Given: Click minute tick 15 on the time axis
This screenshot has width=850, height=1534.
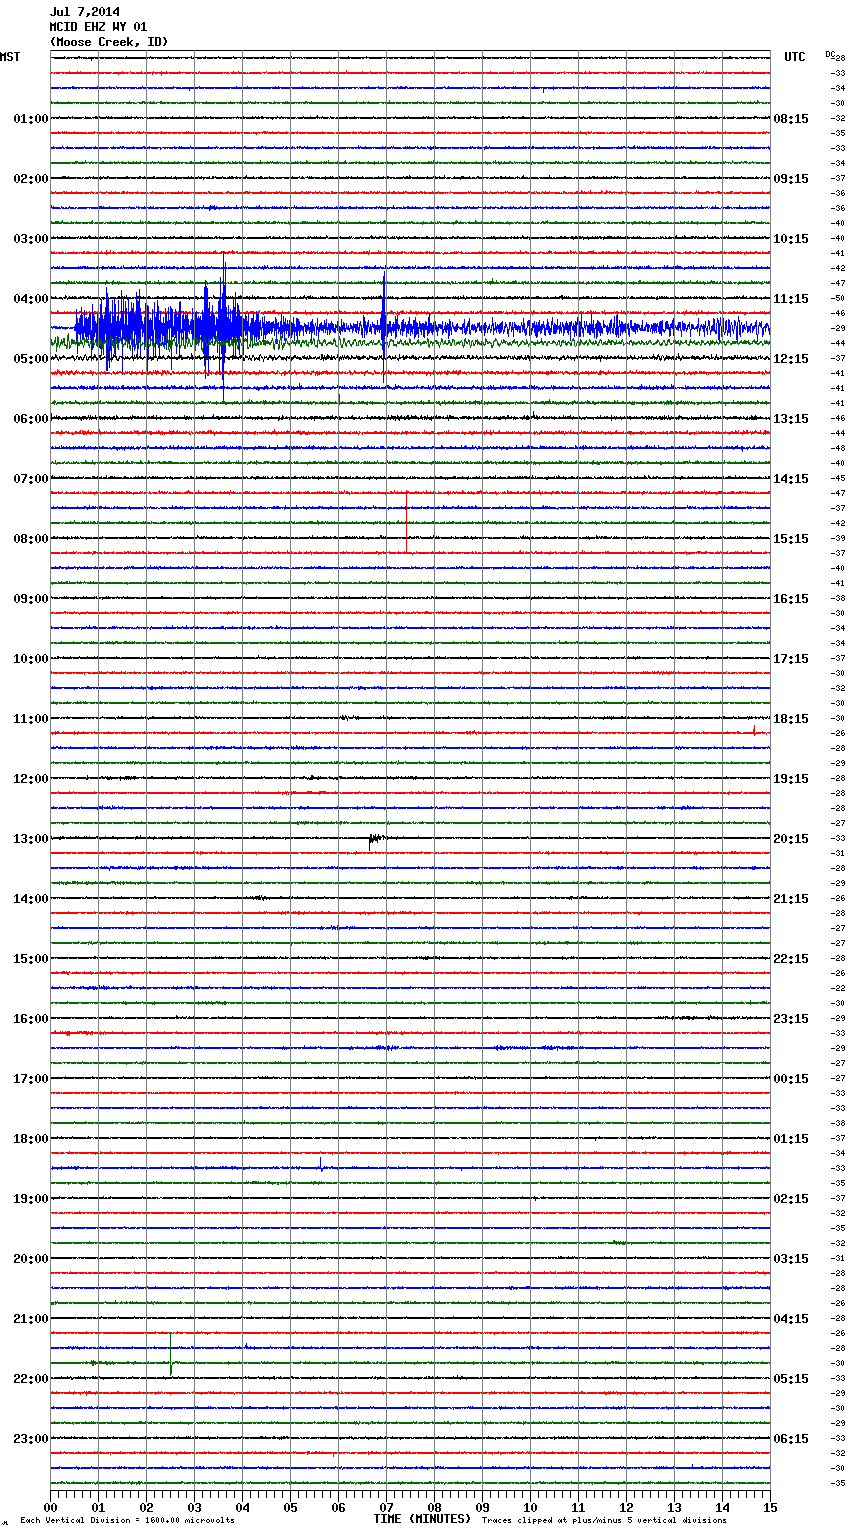Looking at the screenshot, I should click(770, 1507).
